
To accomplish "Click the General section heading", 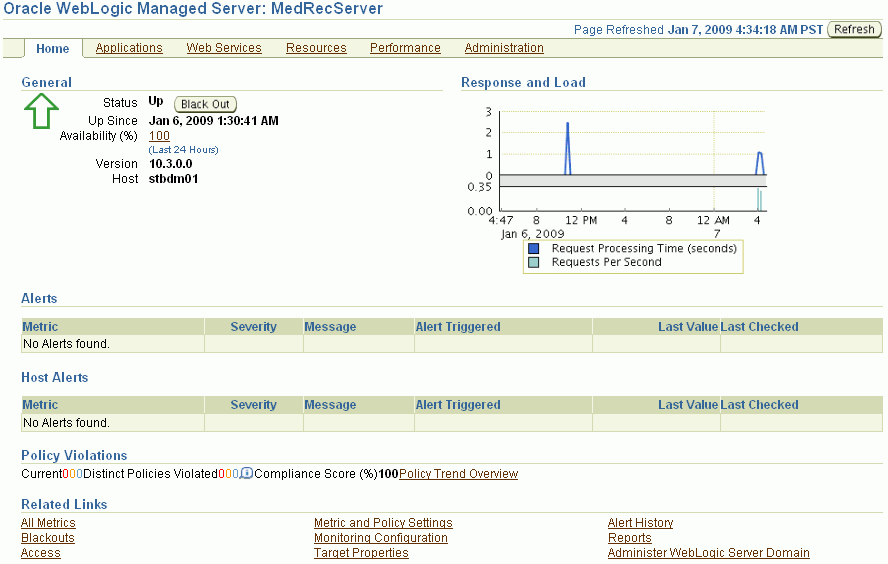I will pos(46,83).
